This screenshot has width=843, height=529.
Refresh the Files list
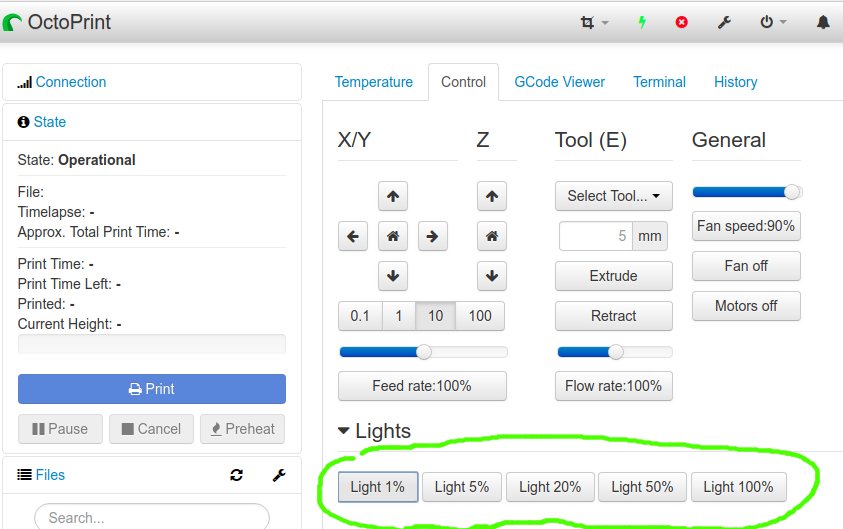(x=237, y=475)
